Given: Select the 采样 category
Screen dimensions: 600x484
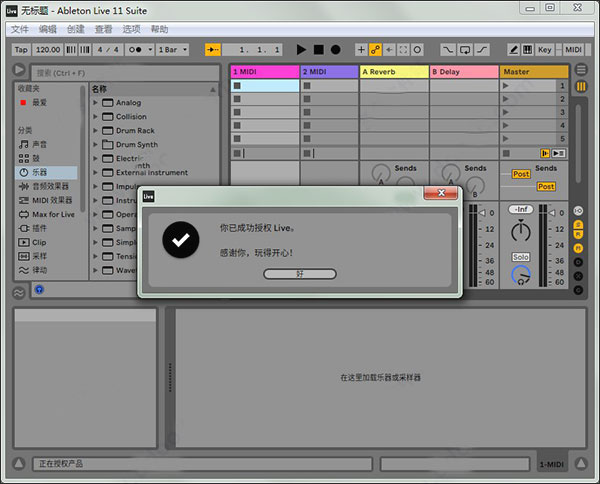Looking at the screenshot, I should (47, 256).
